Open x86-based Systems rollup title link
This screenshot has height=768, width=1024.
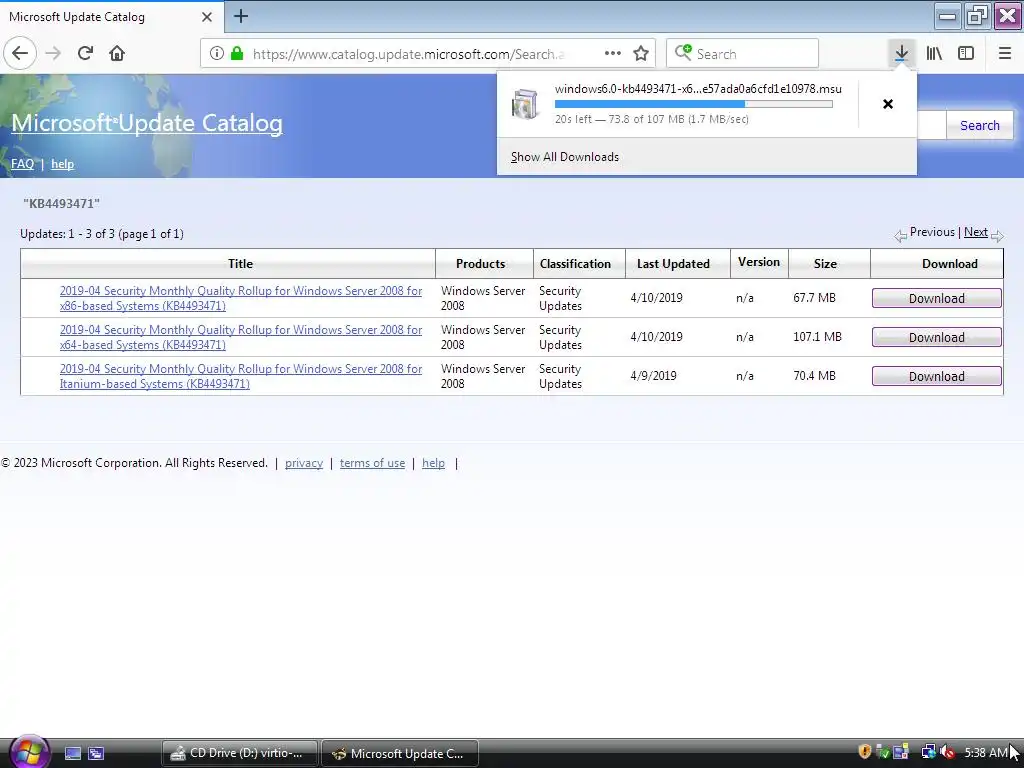point(240,298)
